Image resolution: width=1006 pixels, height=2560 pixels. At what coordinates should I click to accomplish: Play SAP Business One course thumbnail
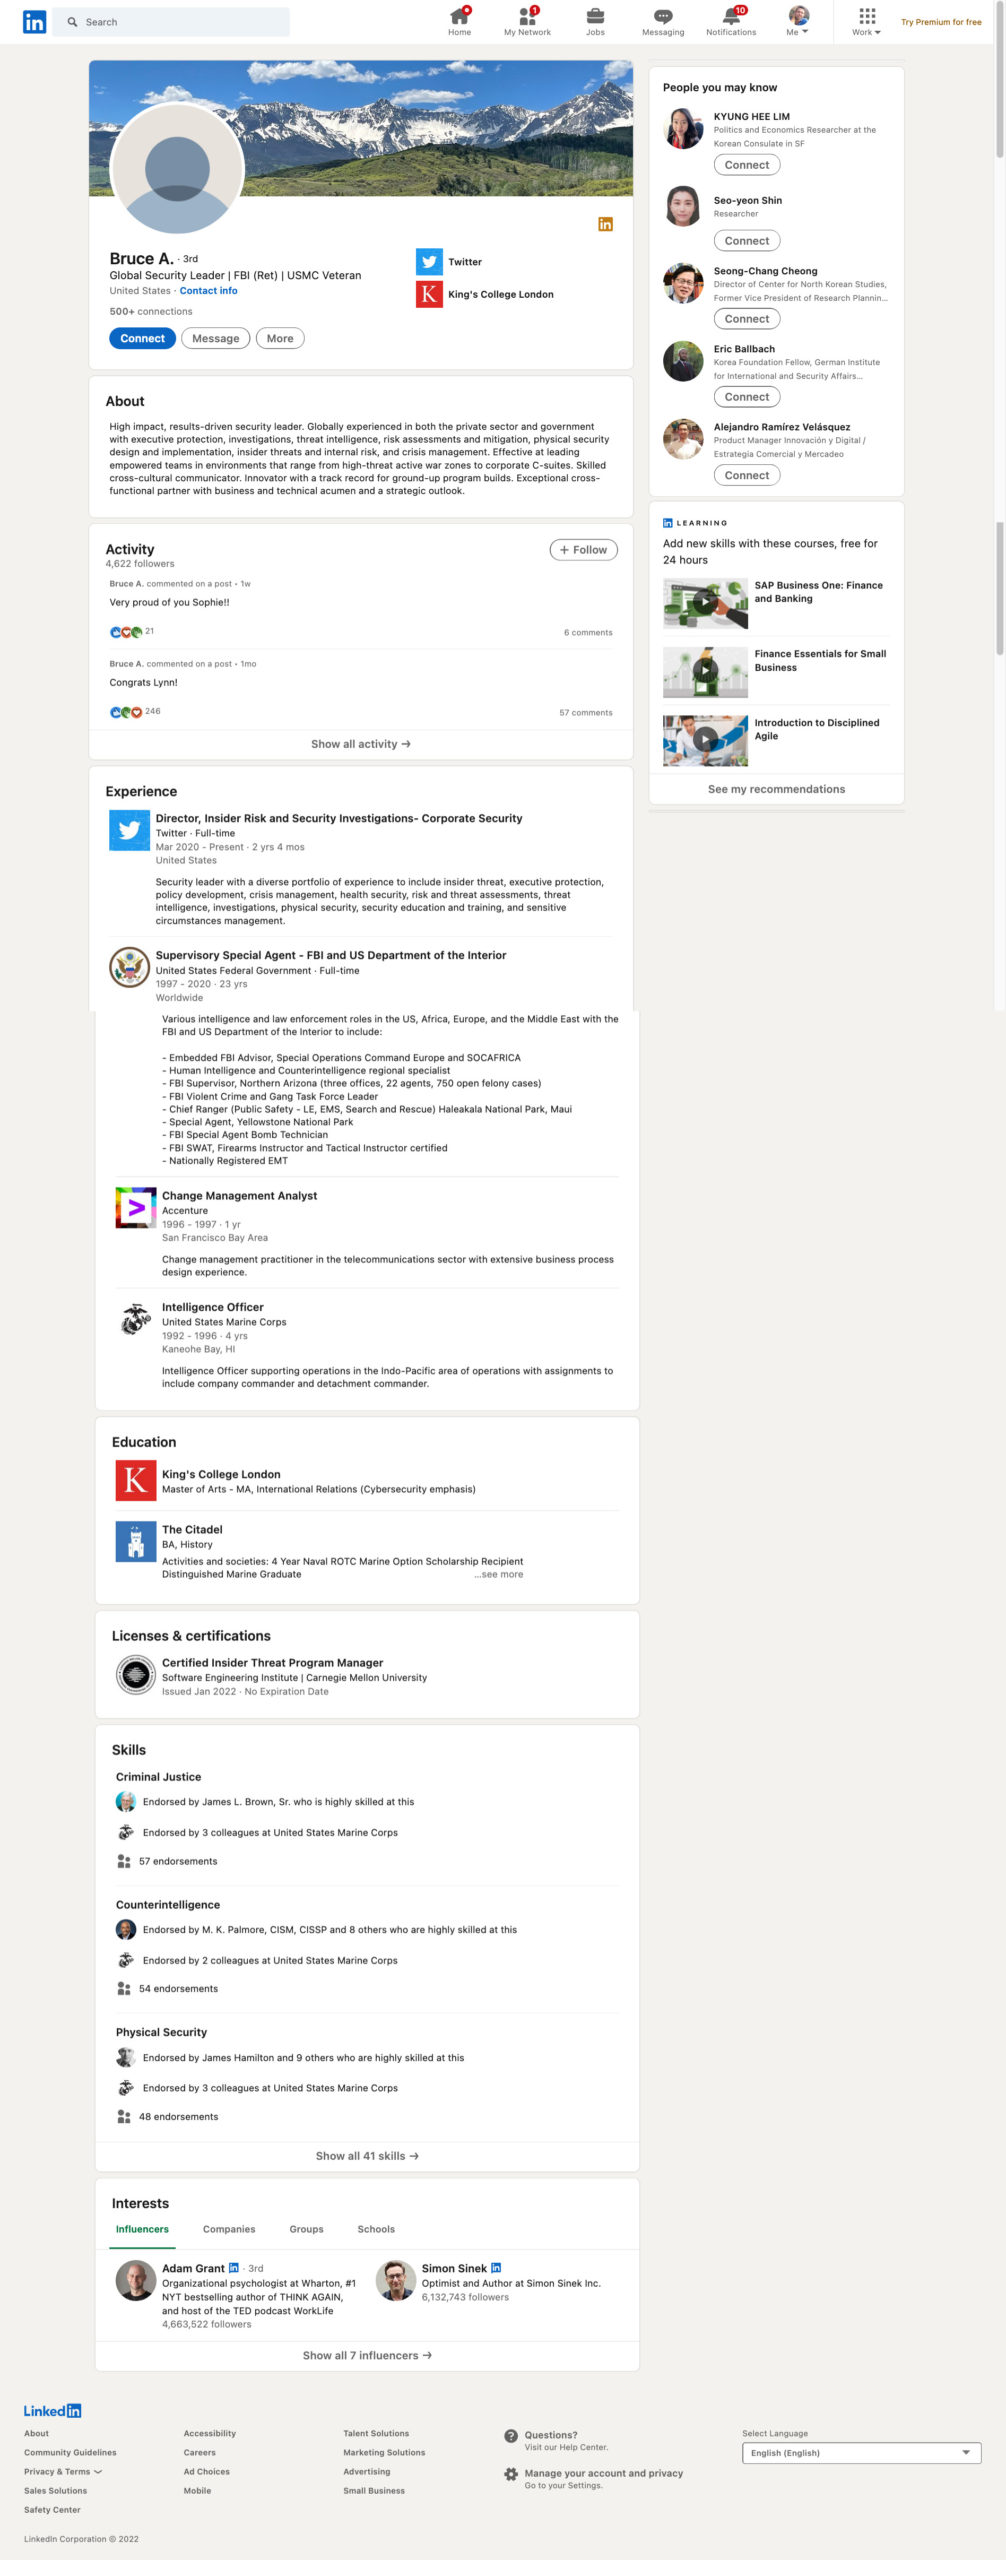pos(705,603)
